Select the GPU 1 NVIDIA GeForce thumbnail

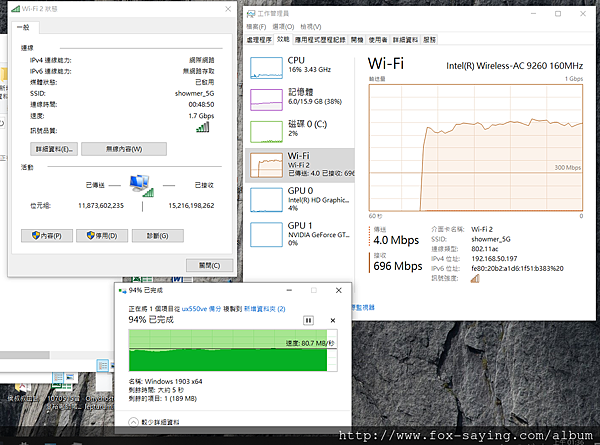tap(266, 235)
